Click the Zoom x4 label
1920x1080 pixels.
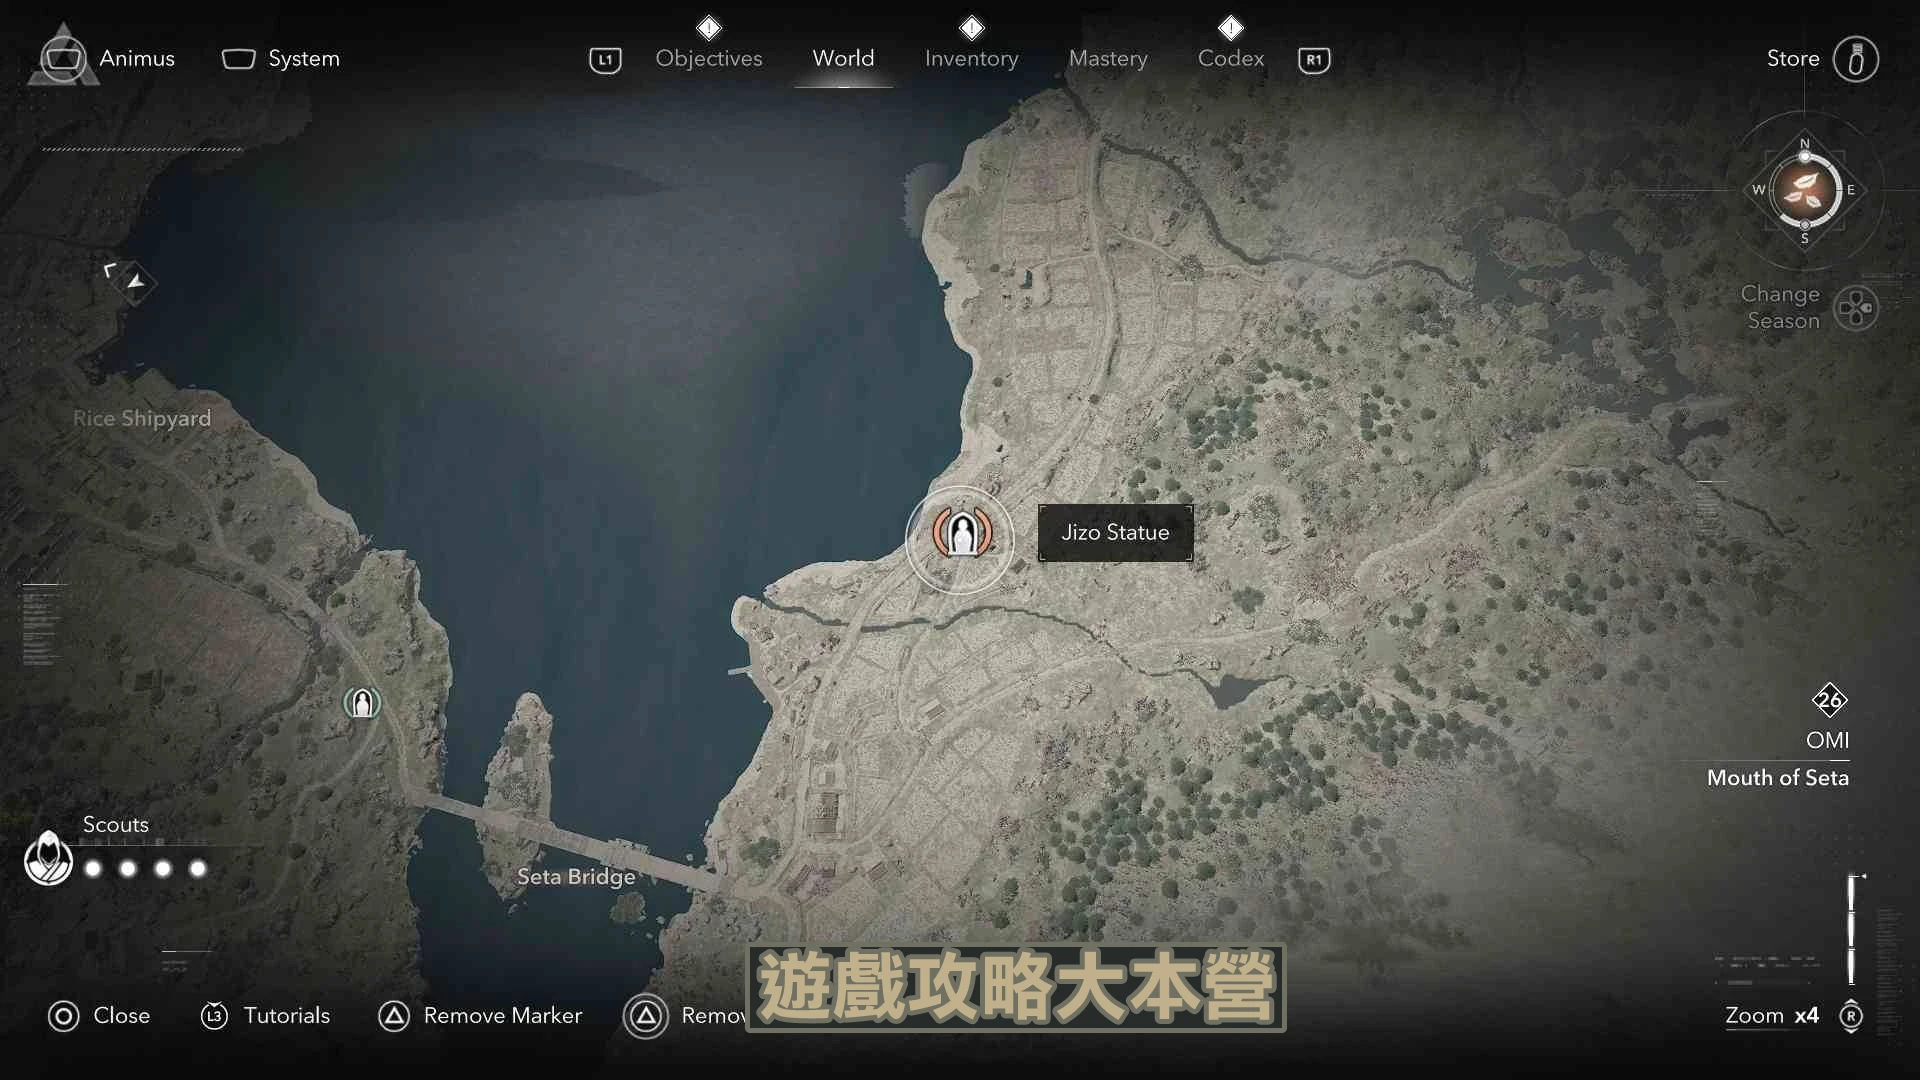[1771, 1016]
